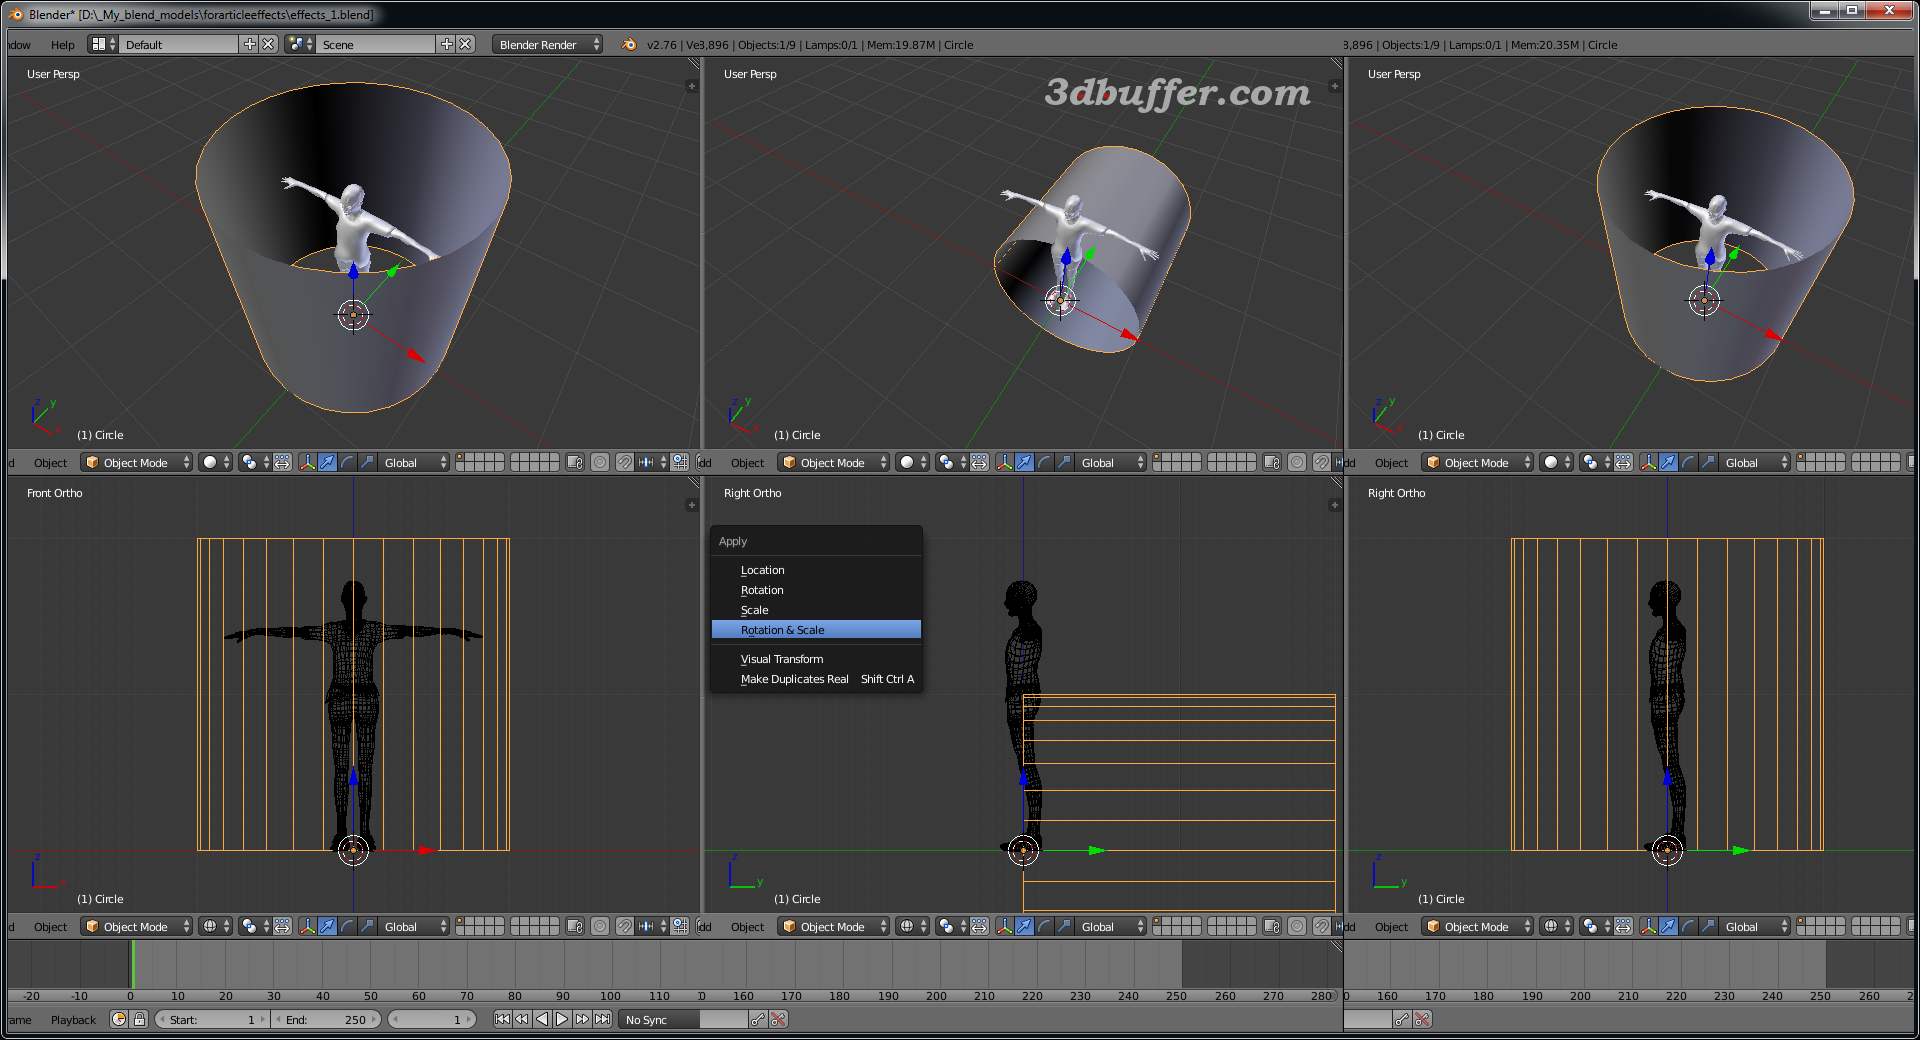Expand tool shelf plus icon in Front Ortho viewport

[x=691, y=505]
